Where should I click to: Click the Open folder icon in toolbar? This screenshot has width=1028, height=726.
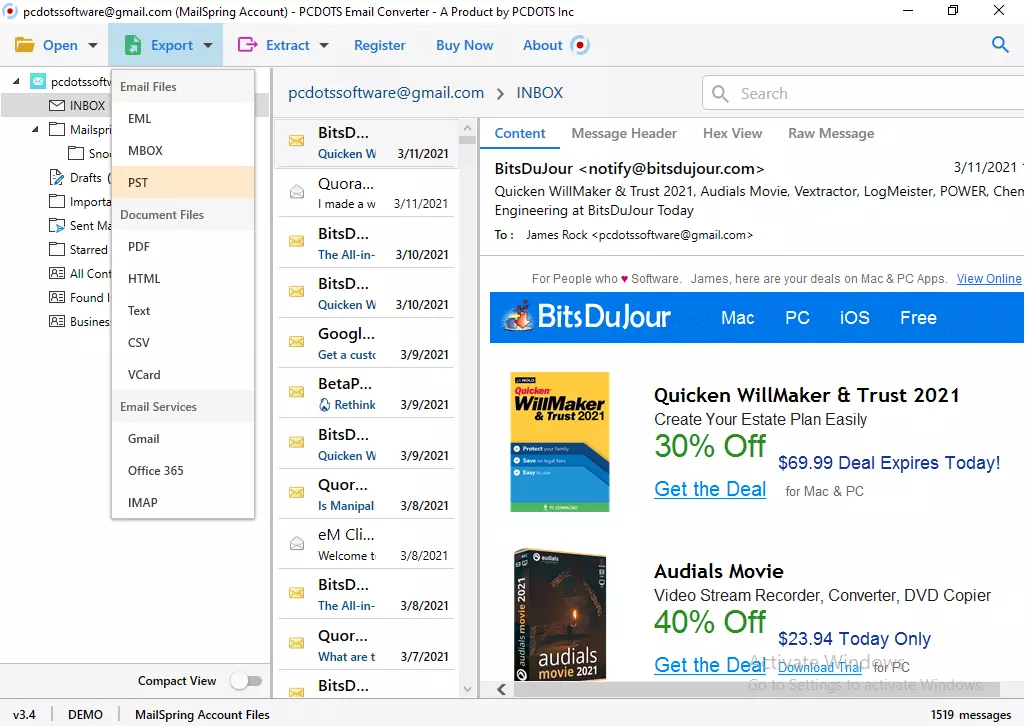tap(25, 45)
